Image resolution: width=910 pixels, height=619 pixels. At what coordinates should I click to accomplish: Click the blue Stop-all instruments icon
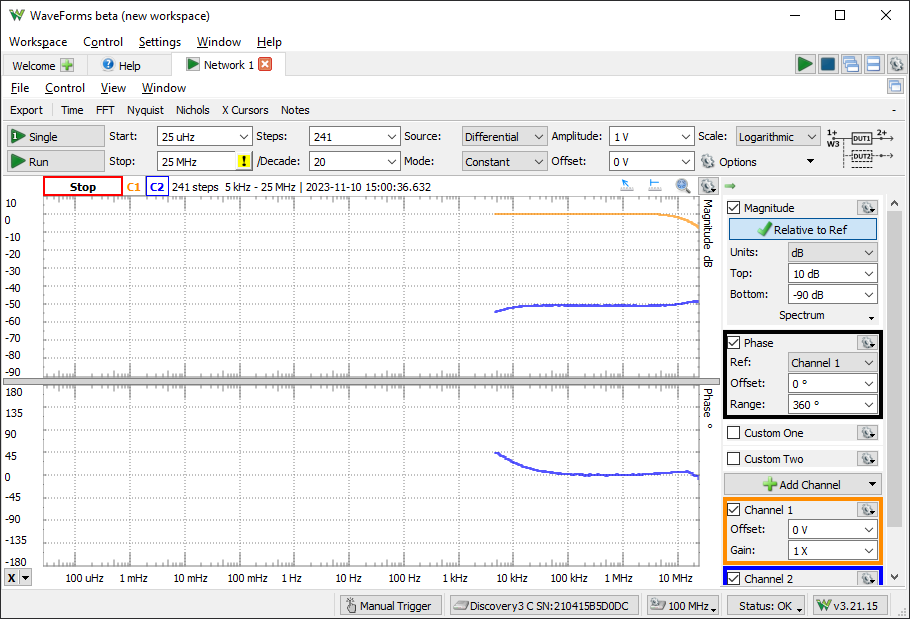pyautogui.click(x=828, y=63)
